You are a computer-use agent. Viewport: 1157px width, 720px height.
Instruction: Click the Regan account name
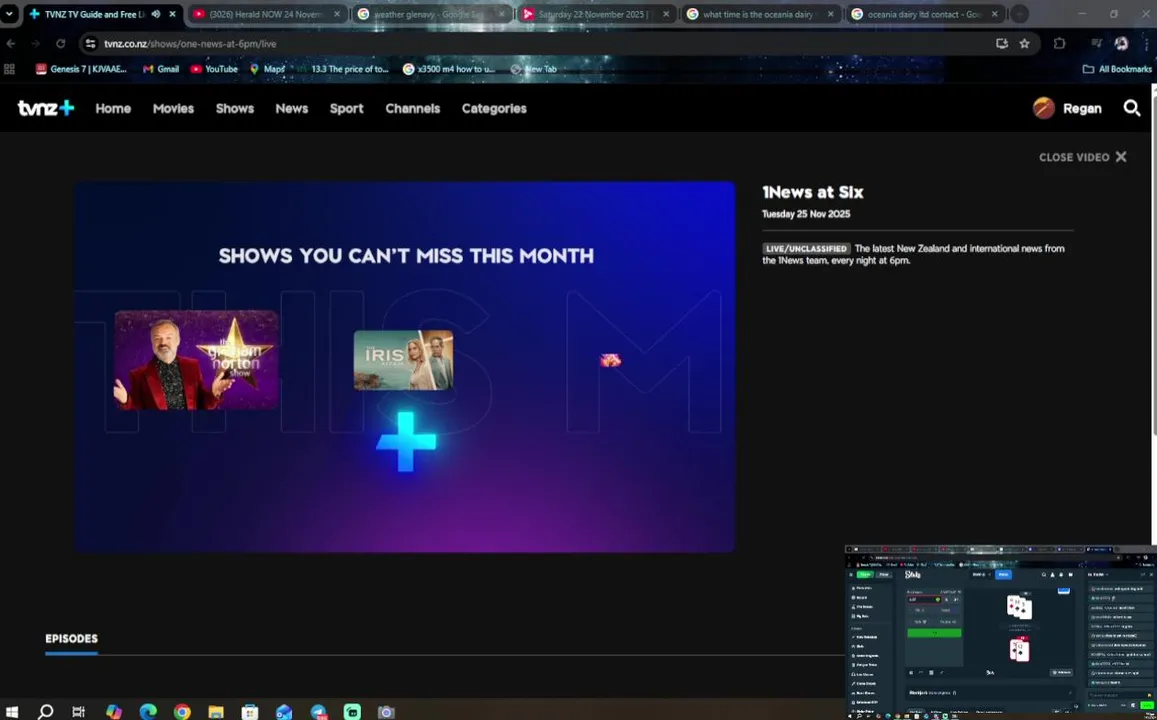tap(1082, 108)
